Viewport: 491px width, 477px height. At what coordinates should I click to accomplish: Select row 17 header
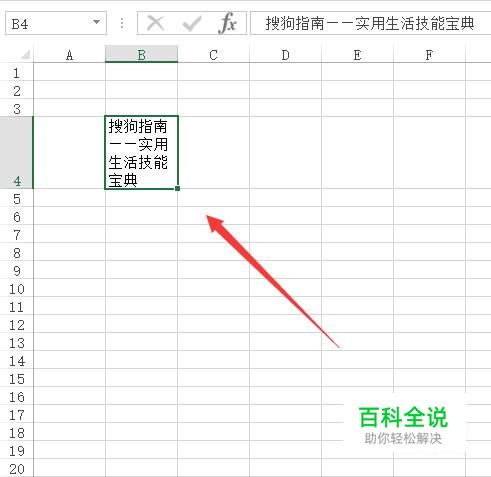pyautogui.click(x=17, y=414)
